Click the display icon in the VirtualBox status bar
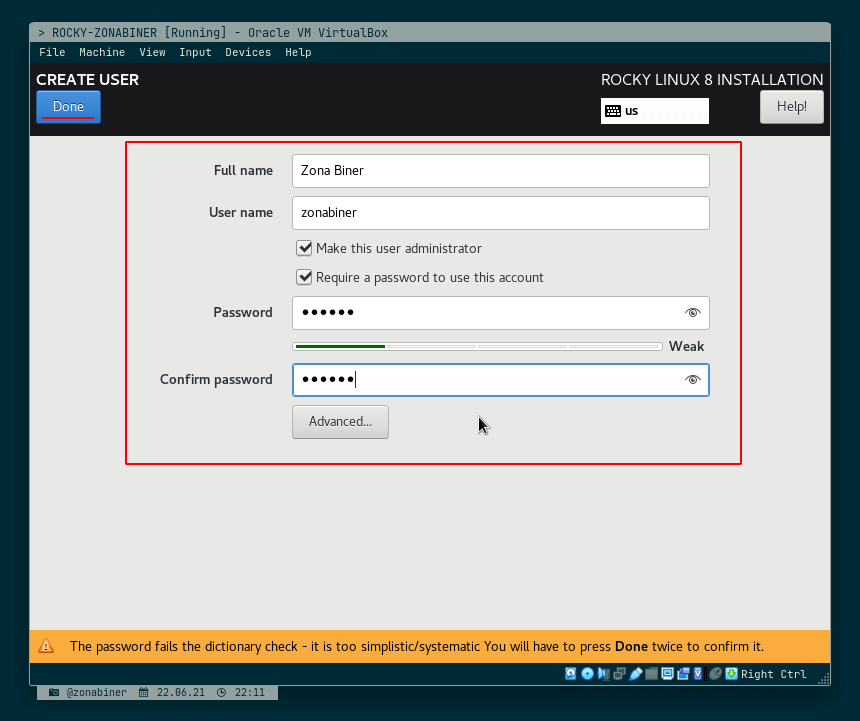Screen dimensions: 860x721 667,674
